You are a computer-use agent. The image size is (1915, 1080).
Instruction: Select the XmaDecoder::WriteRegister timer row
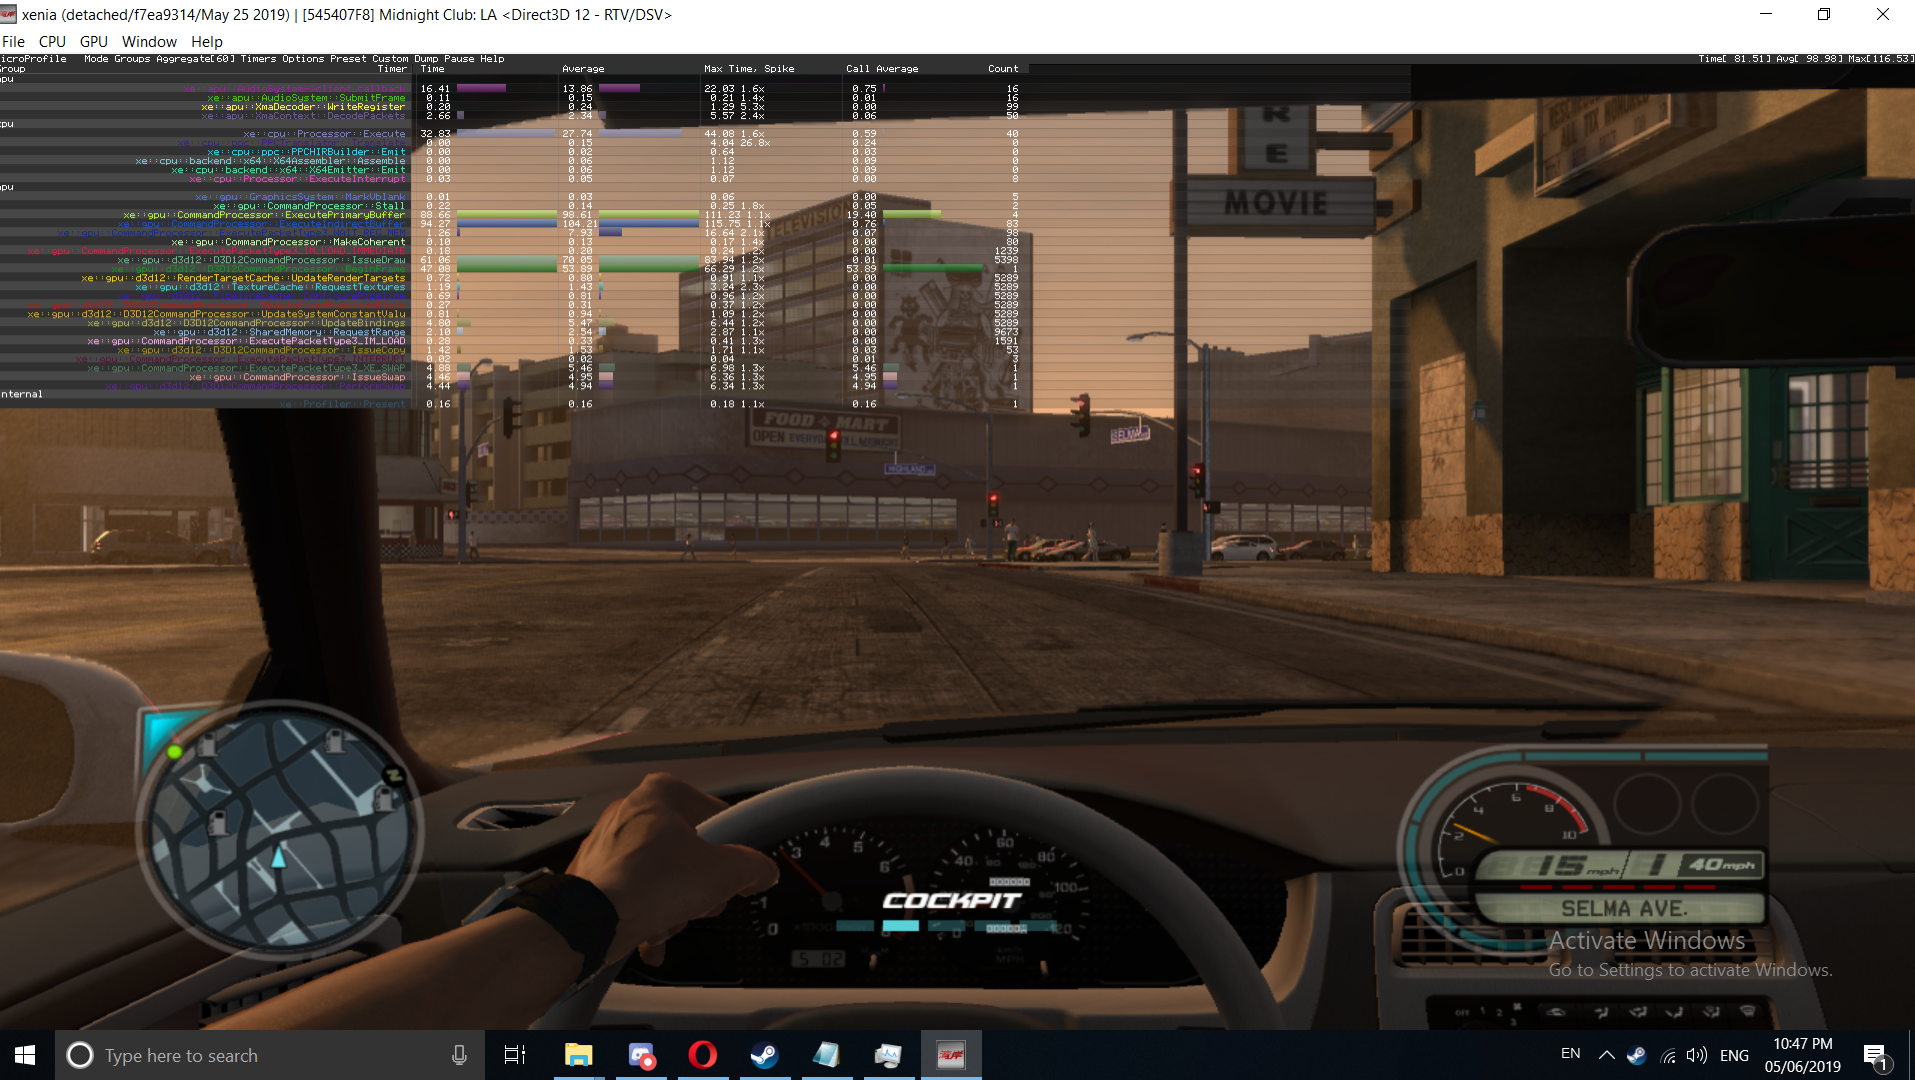coord(303,107)
